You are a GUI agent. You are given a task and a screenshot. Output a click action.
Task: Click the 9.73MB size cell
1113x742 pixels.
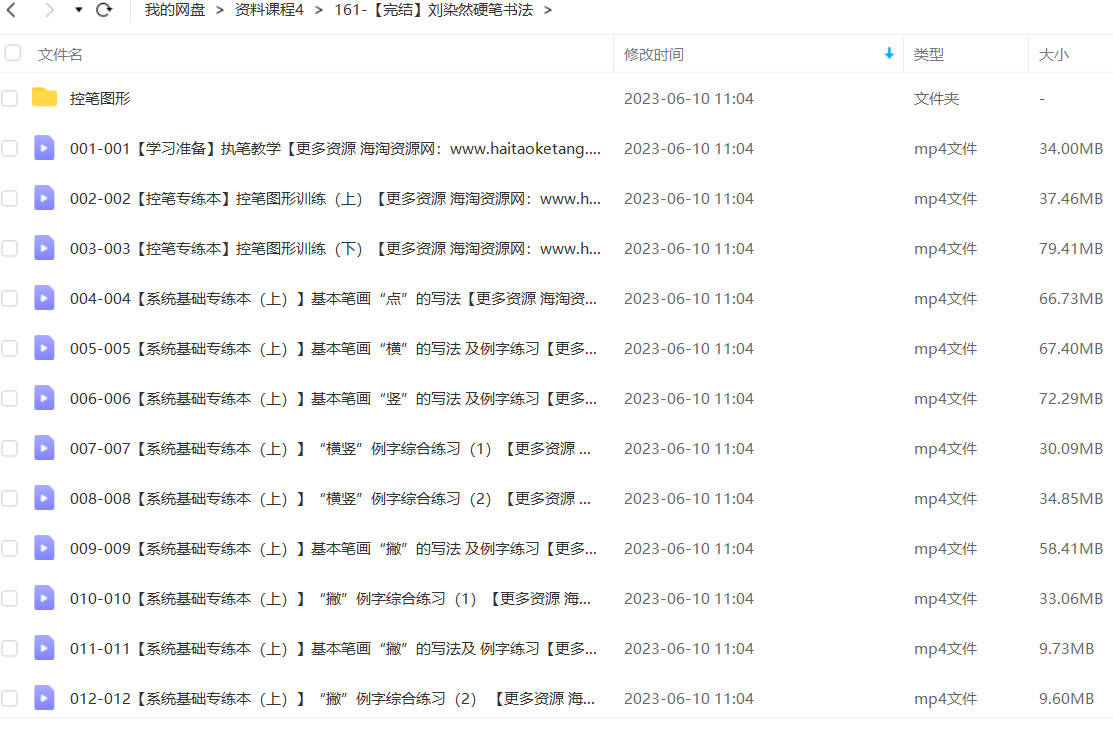1066,649
